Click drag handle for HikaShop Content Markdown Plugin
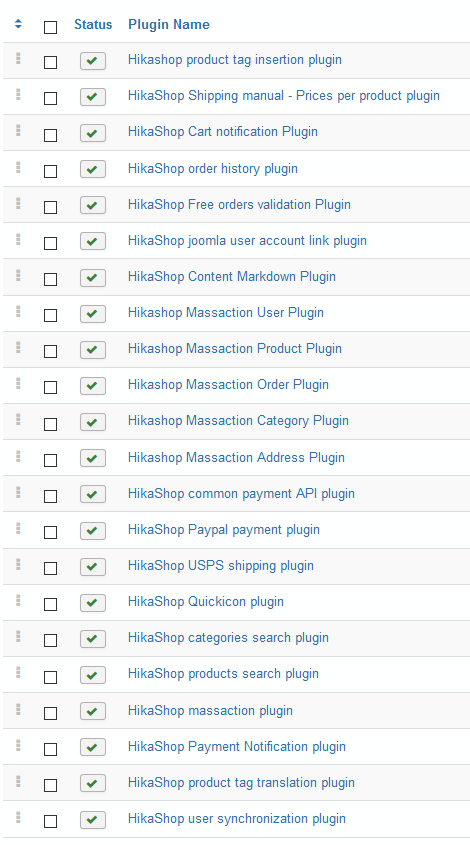 pyautogui.click(x=18, y=275)
